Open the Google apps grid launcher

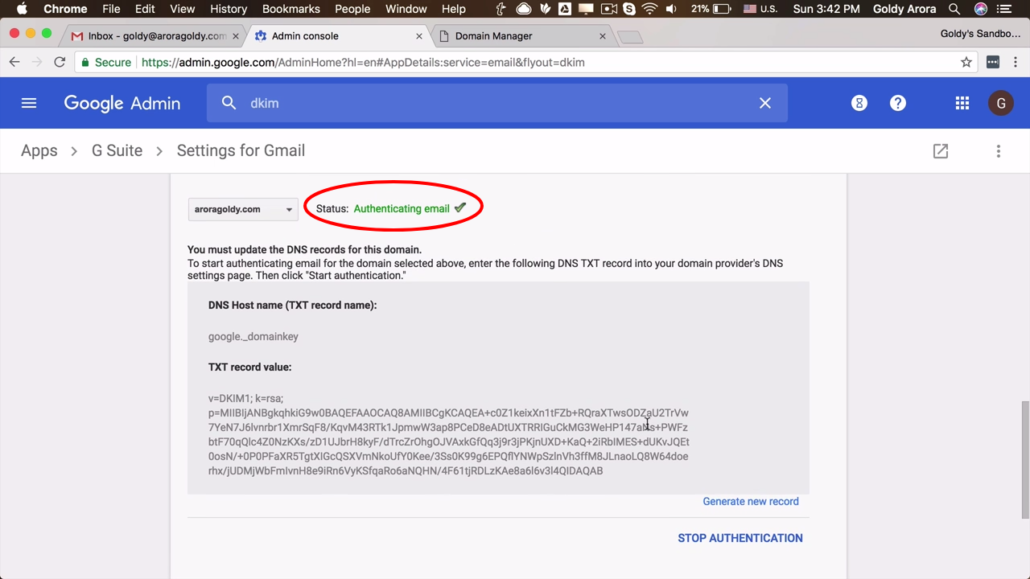click(x=962, y=103)
